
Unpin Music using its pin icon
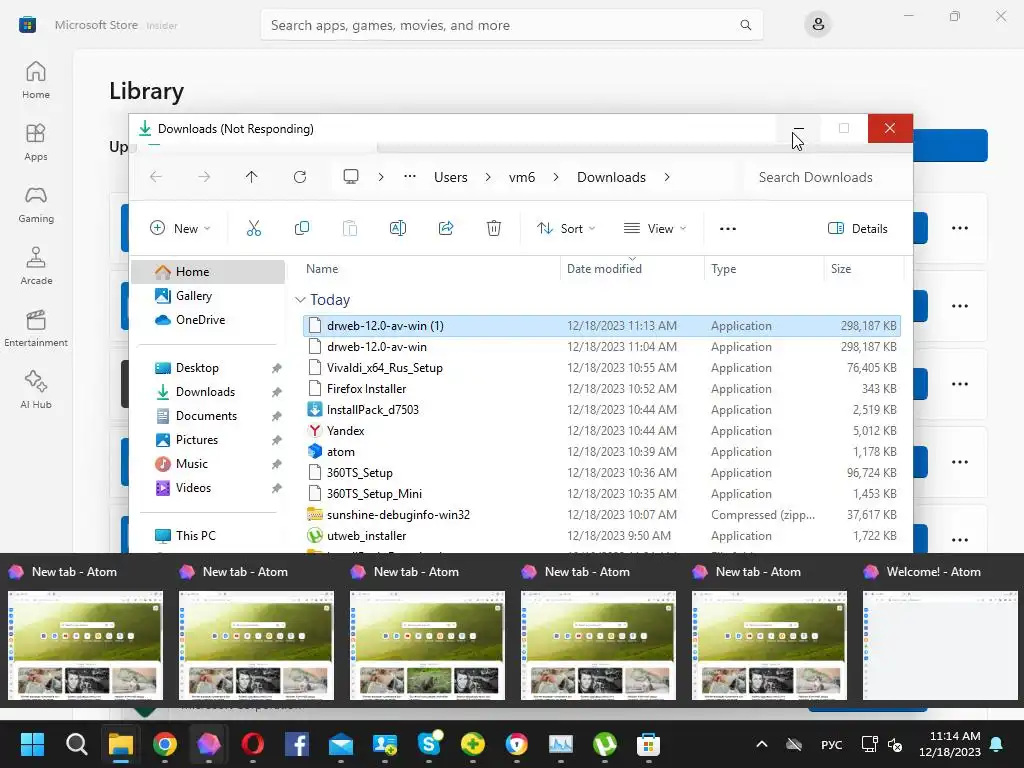click(x=276, y=464)
